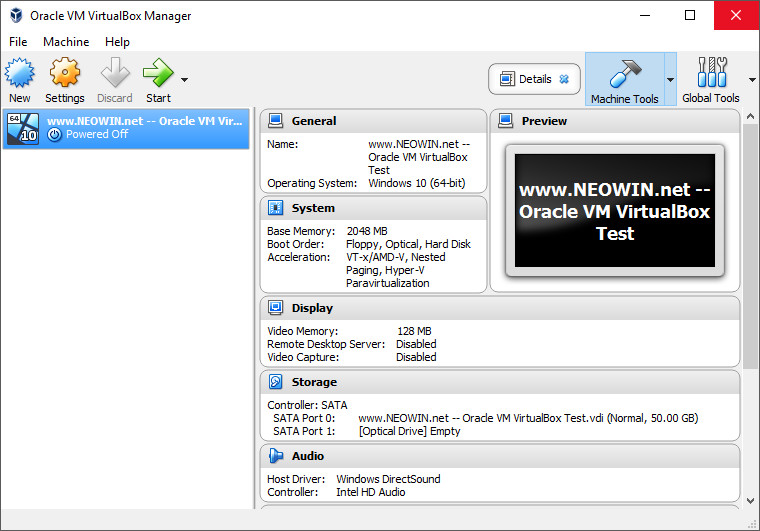Click the Audio section speaker icon
This screenshot has height=531, width=760.
click(x=275, y=456)
